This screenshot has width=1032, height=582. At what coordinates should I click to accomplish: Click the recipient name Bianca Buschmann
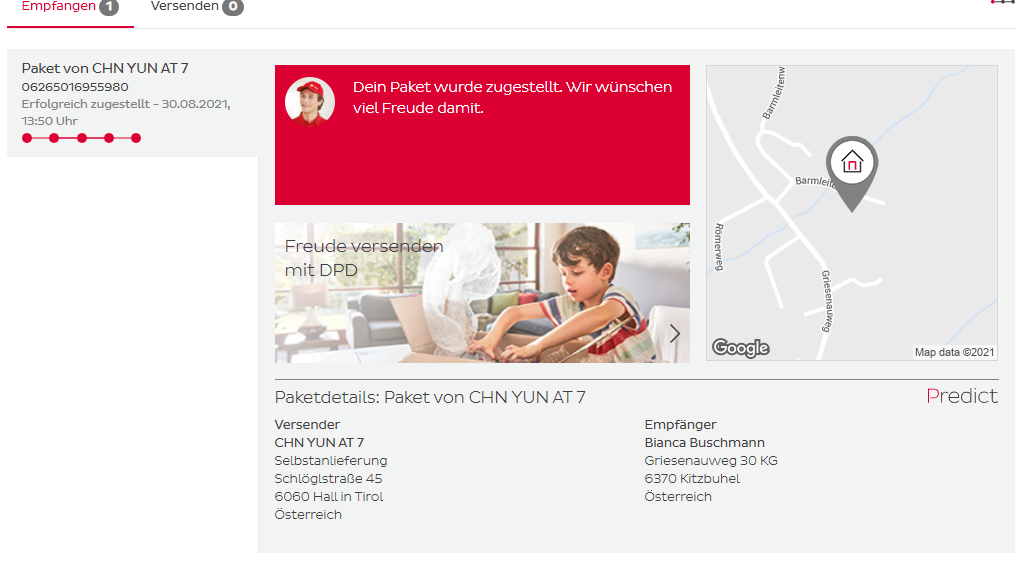pyautogui.click(x=704, y=442)
